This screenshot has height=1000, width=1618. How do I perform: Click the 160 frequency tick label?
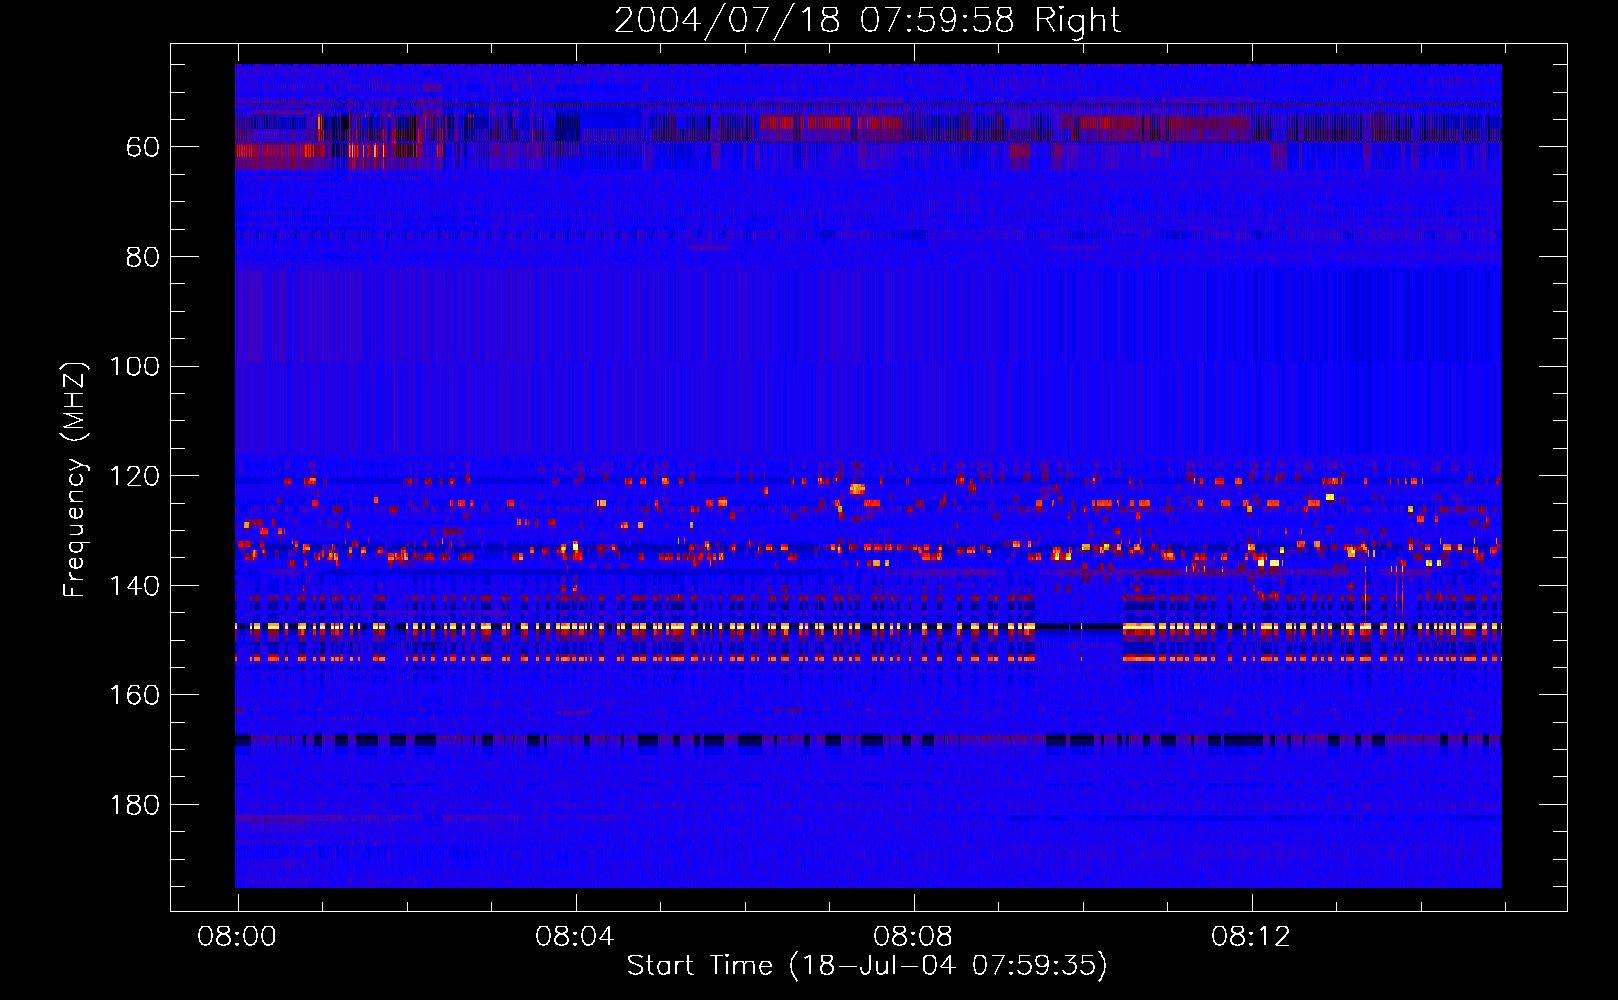pos(135,696)
